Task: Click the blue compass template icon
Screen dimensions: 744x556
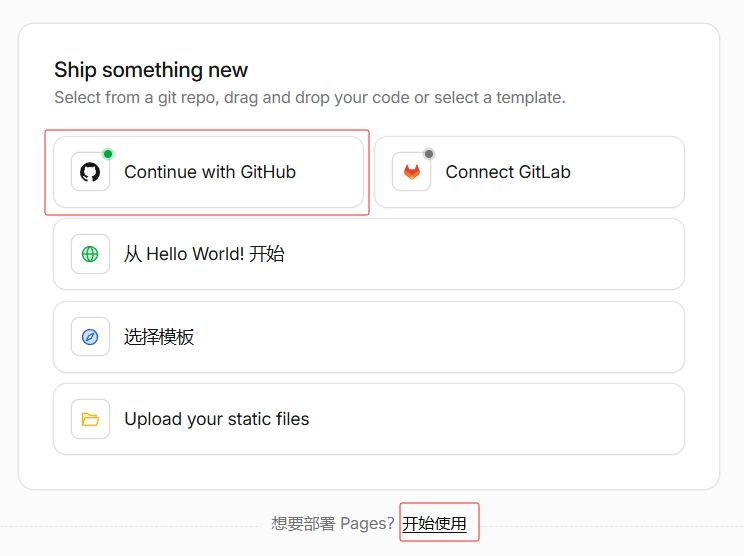Action: [90, 337]
